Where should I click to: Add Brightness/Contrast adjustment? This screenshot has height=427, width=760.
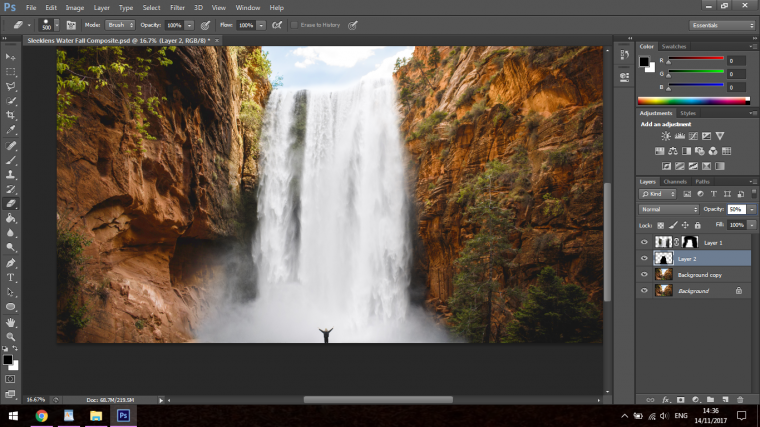pyautogui.click(x=666, y=136)
